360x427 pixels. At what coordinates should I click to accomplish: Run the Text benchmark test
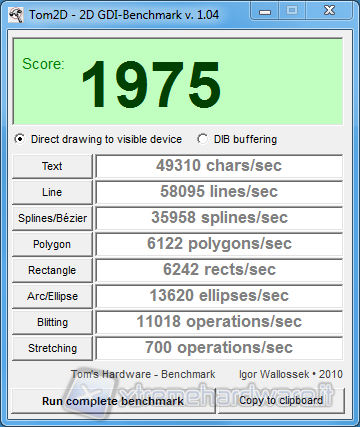point(52,166)
